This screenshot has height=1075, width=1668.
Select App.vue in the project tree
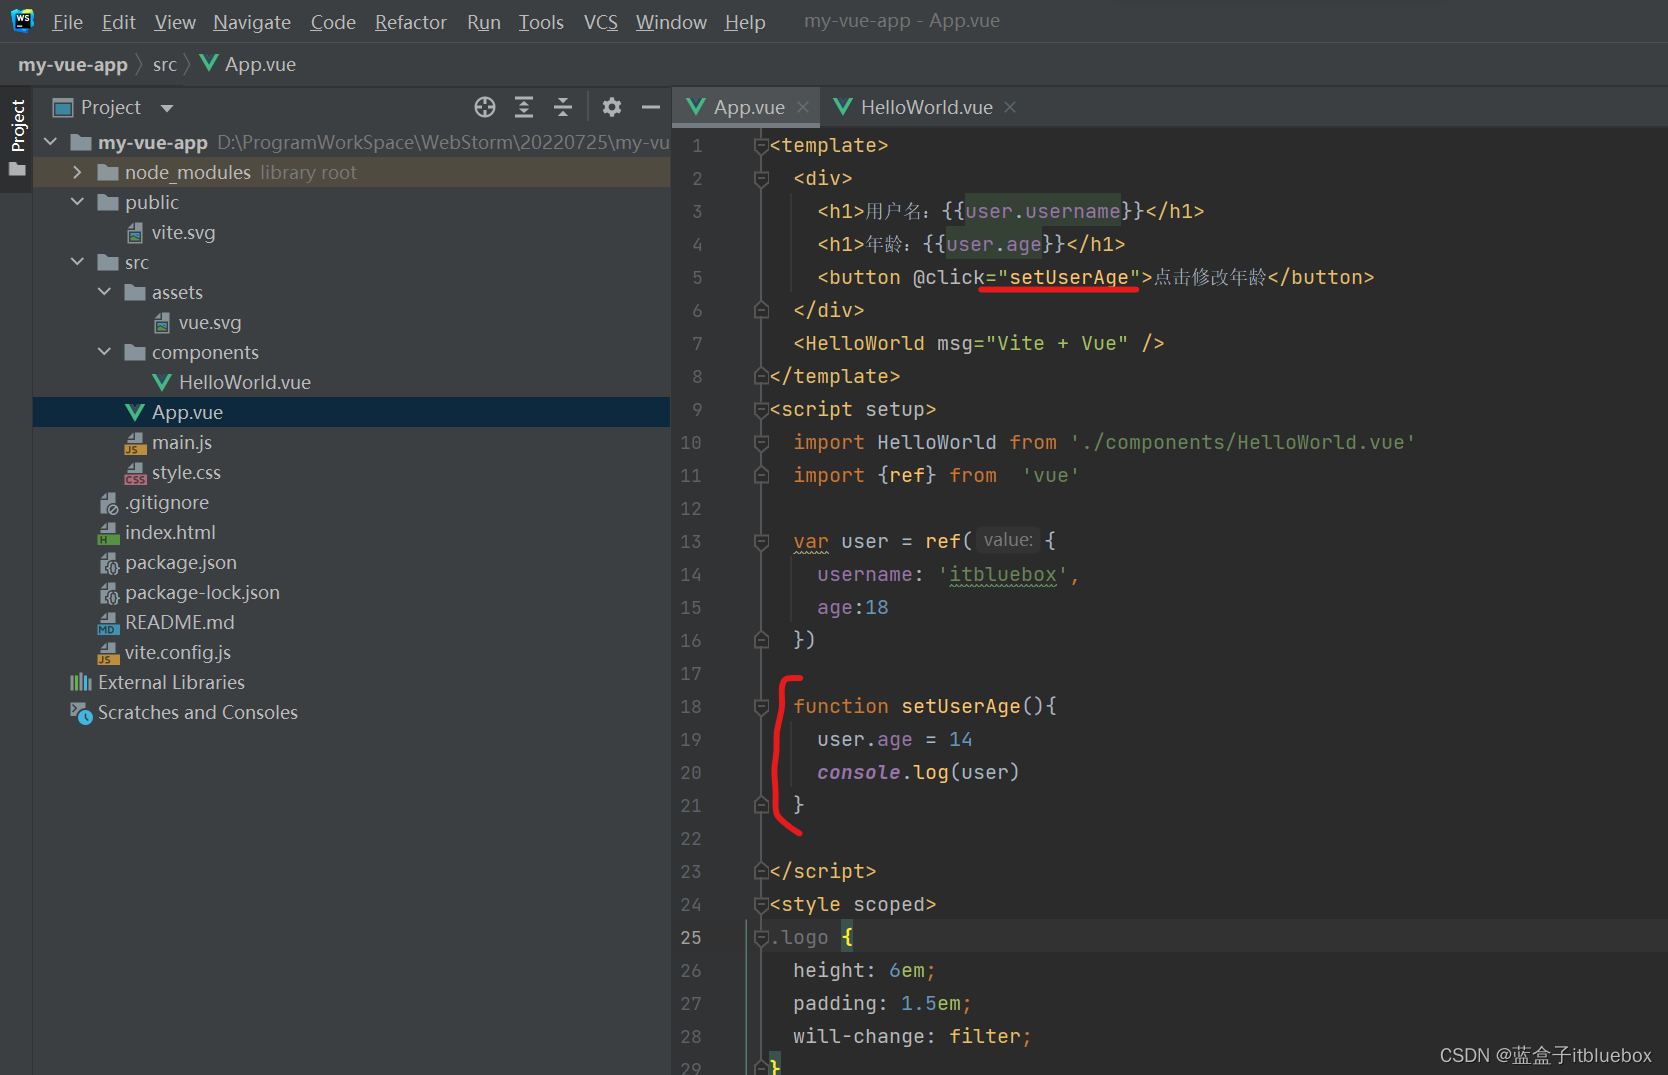pos(351,412)
